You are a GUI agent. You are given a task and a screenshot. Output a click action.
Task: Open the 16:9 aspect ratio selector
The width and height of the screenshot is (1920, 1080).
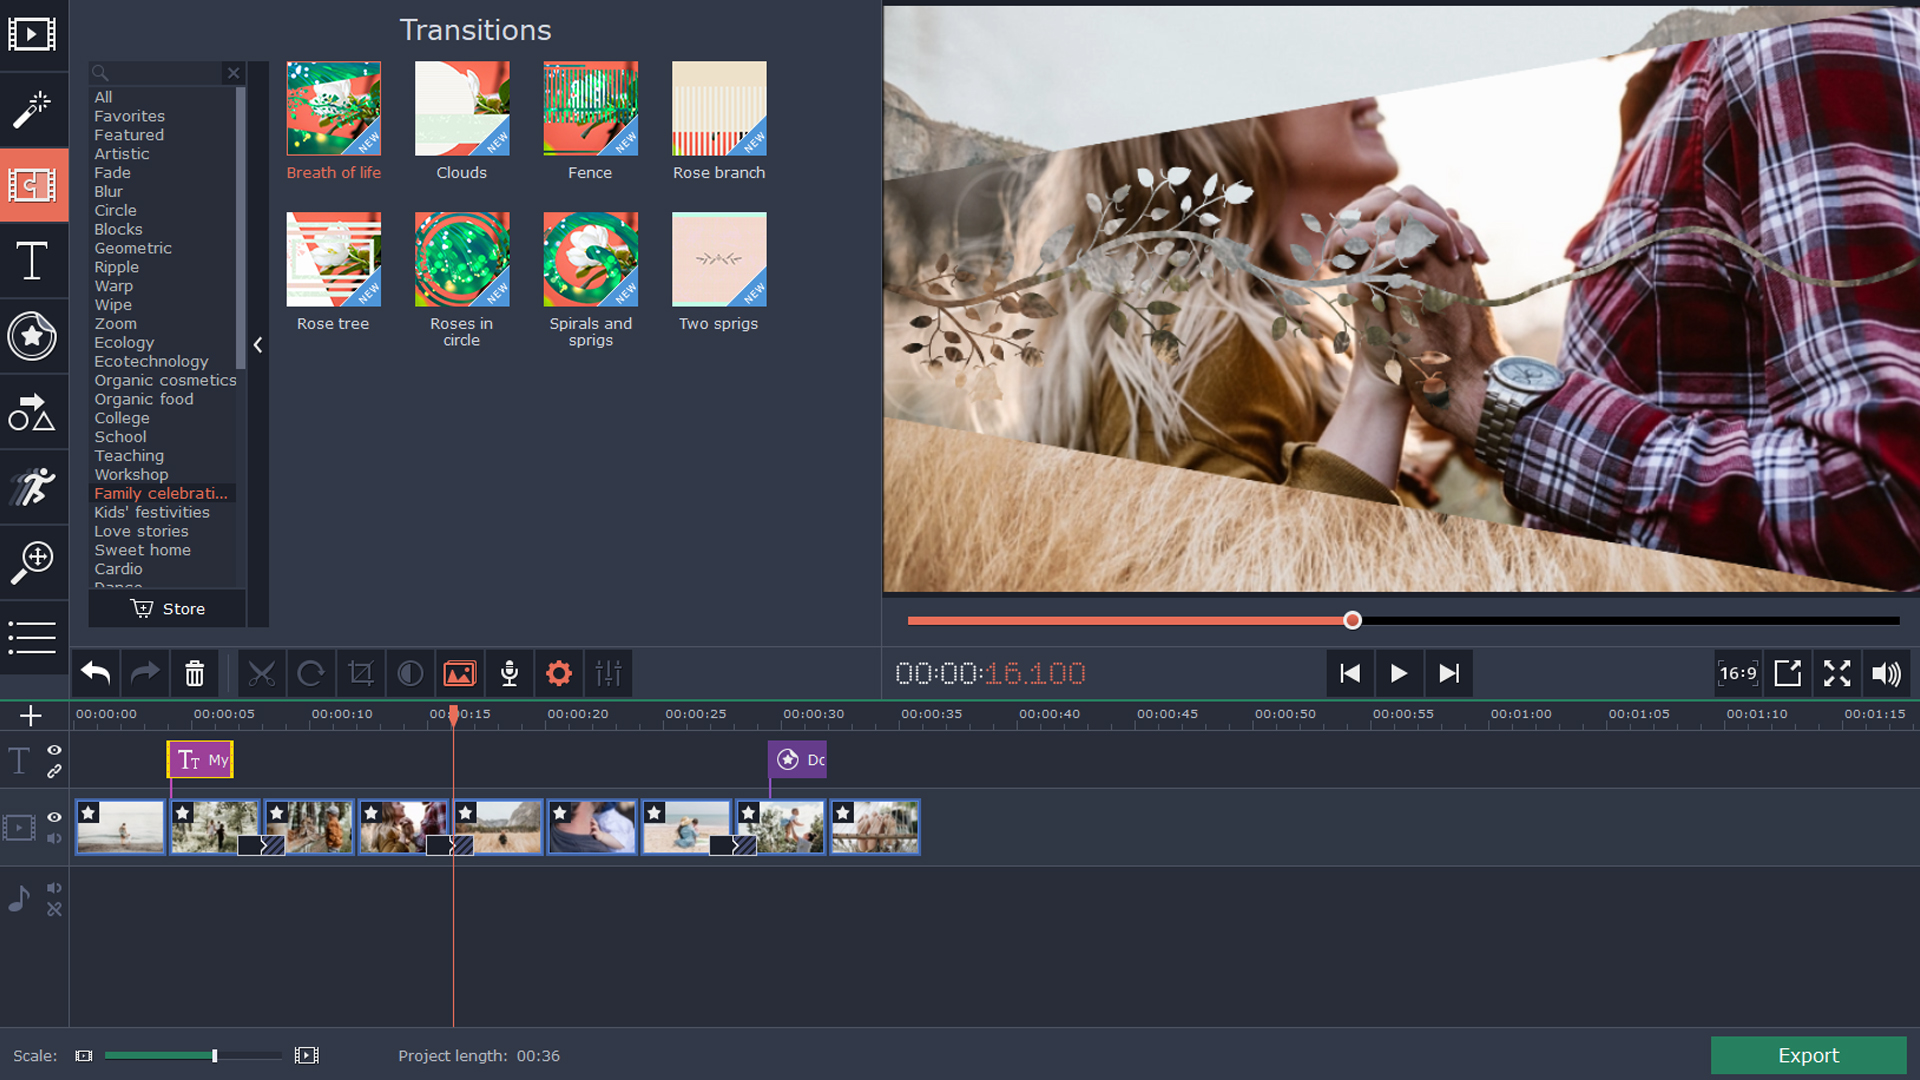pyautogui.click(x=1738, y=673)
